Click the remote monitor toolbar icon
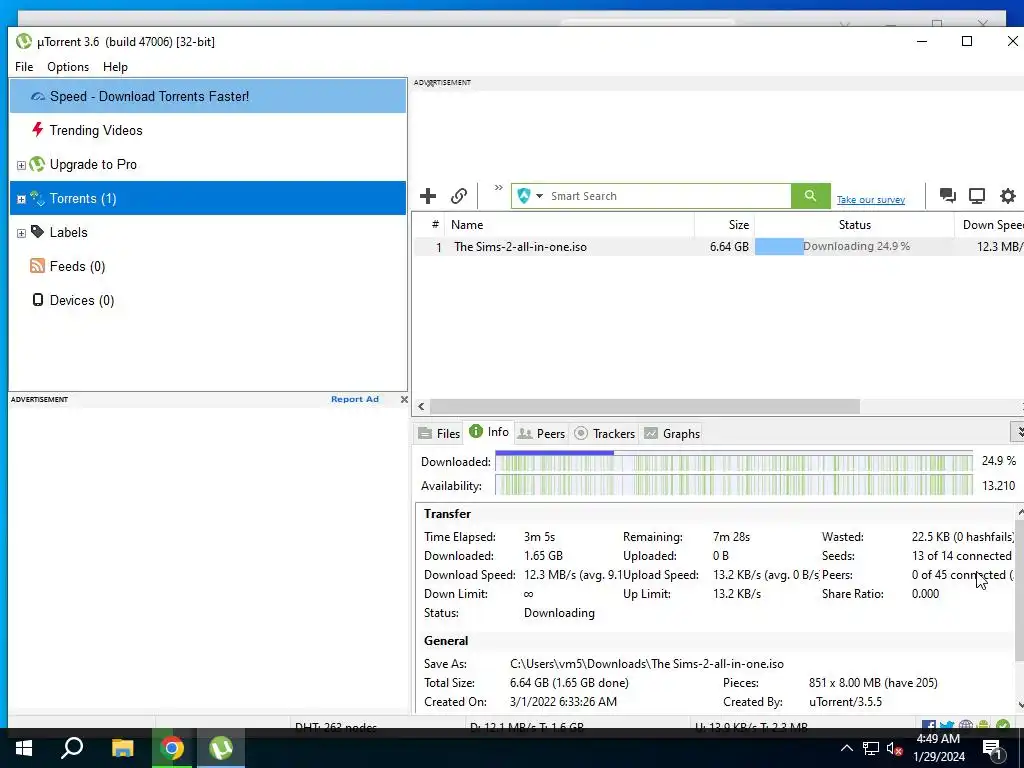Viewport: 1024px width, 768px height. pyautogui.click(x=977, y=195)
